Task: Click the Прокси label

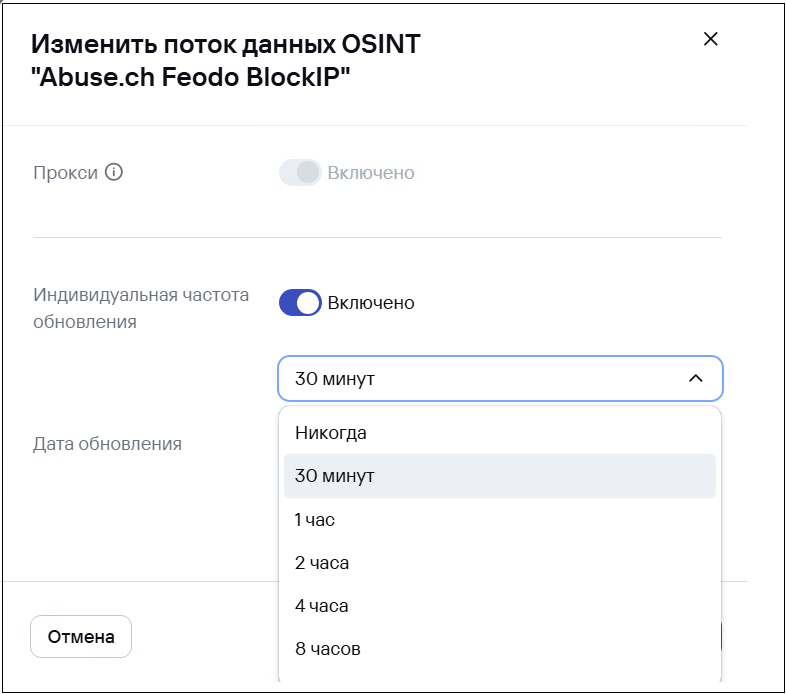Action: [x=65, y=172]
